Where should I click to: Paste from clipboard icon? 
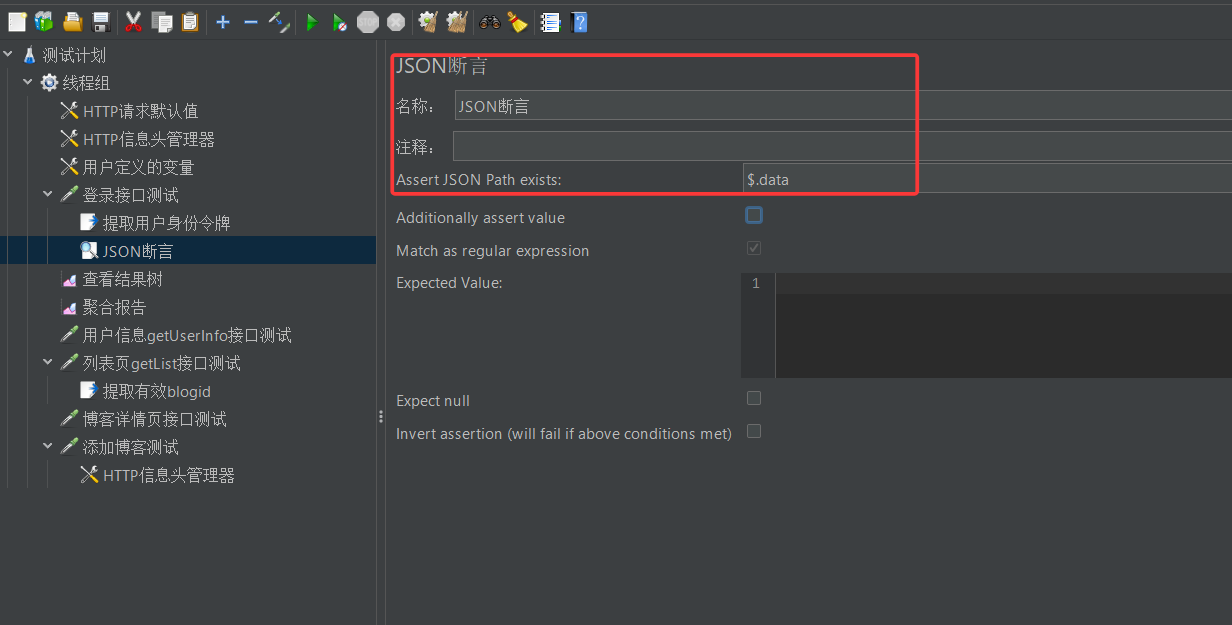189,21
